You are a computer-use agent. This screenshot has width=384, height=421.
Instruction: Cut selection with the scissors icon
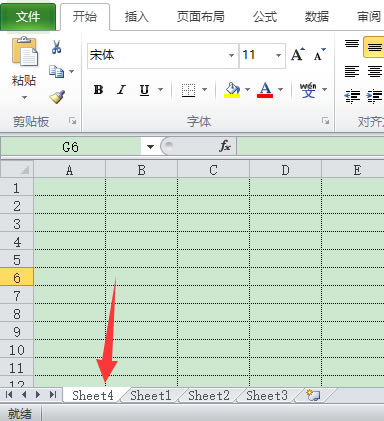coord(56,47)
